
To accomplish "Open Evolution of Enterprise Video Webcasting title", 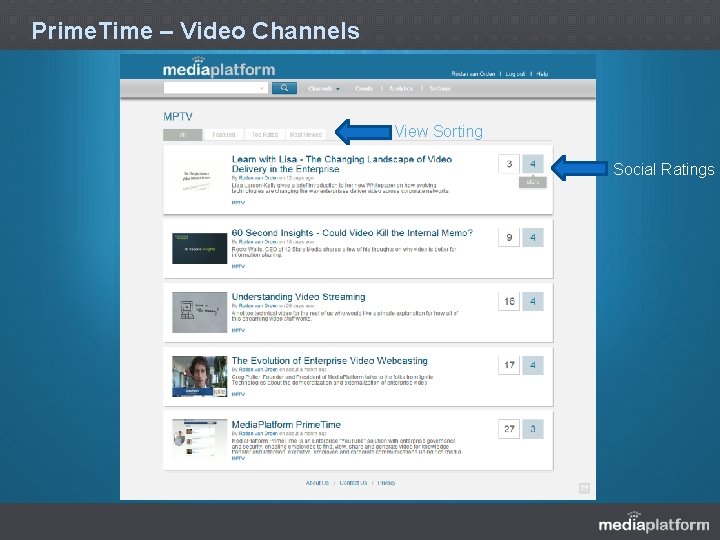I will tap(329, 360).
